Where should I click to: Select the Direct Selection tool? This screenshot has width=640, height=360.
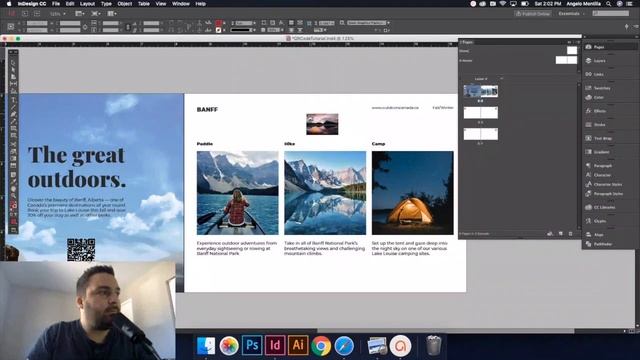coord(13,70)
